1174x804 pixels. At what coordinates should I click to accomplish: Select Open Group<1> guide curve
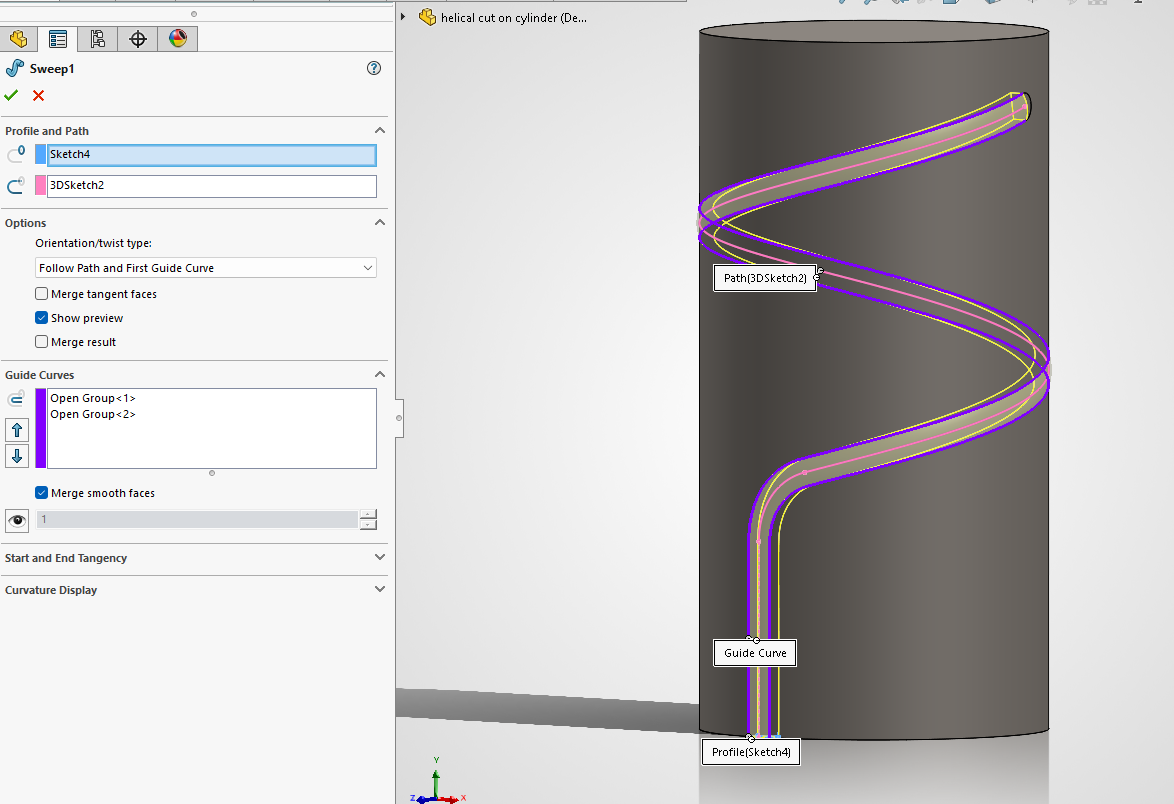click(93, 398)
